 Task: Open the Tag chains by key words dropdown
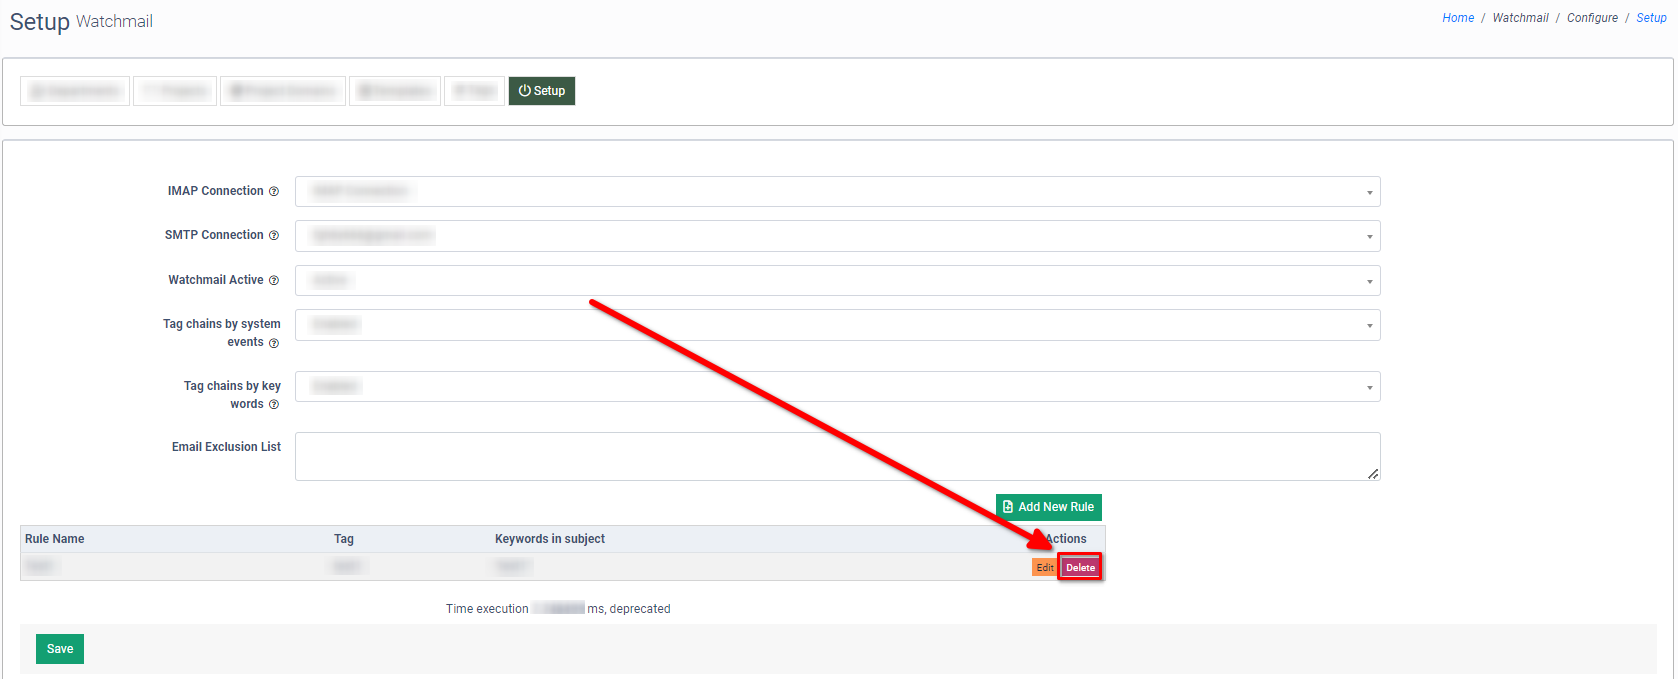(837, 387)
